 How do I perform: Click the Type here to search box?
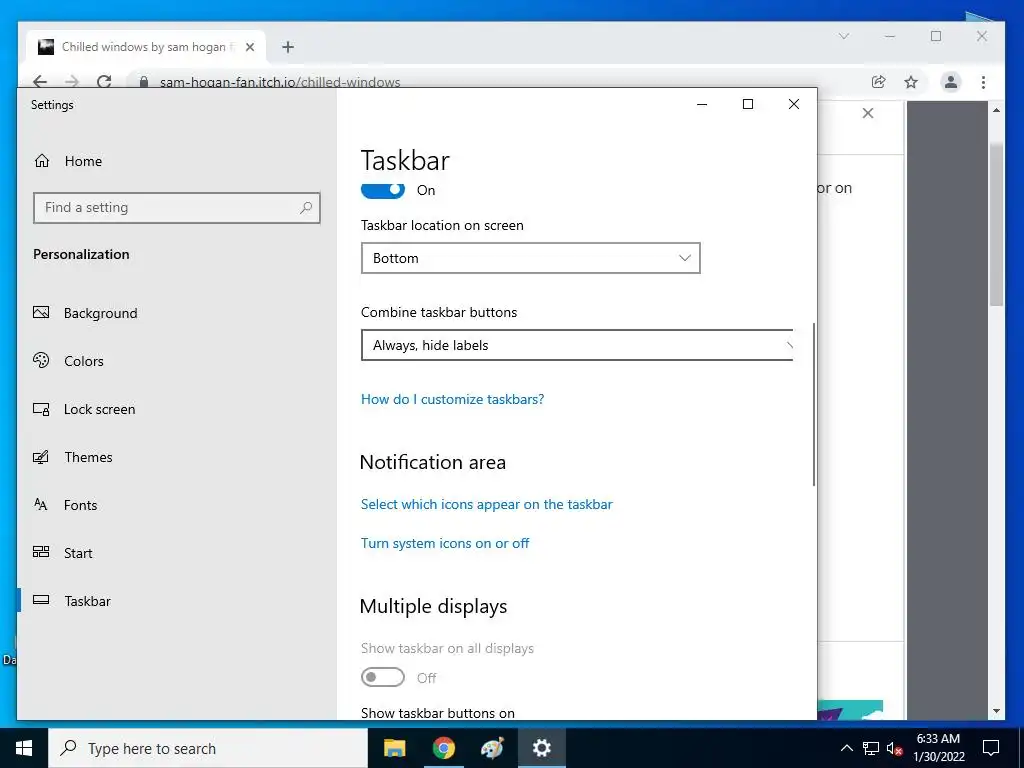click(x=208, y=748)
